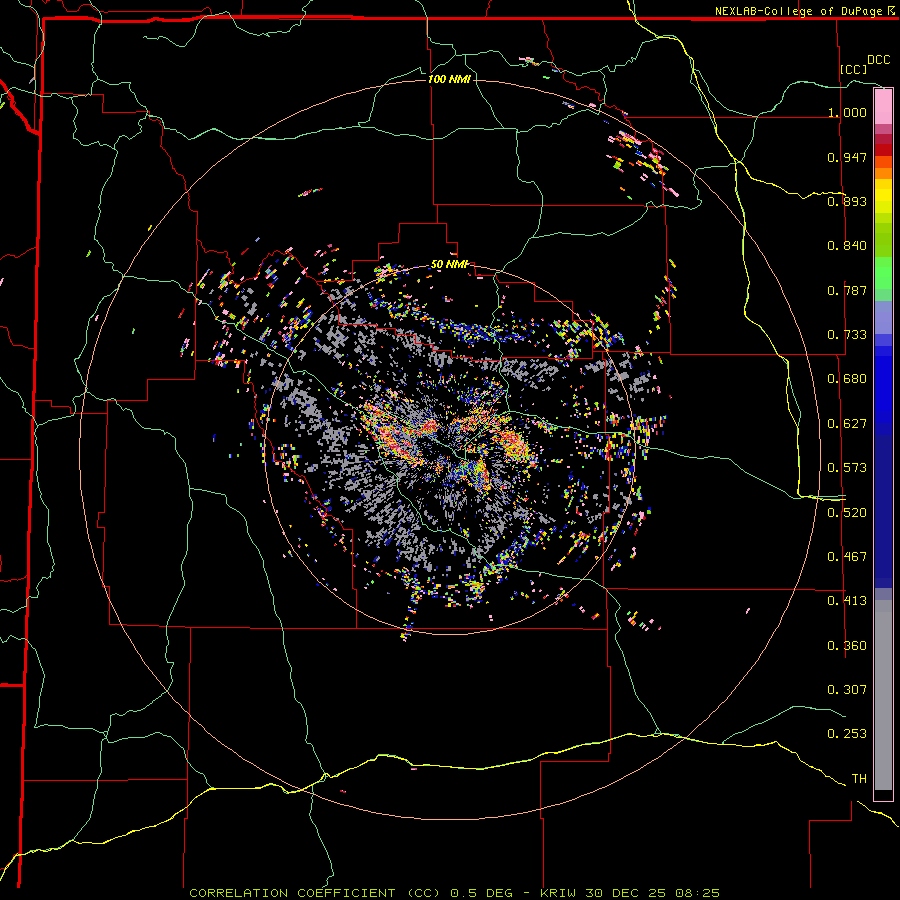Click the 0.253 color scale value

pyautogui.click(x=847, y=734)
